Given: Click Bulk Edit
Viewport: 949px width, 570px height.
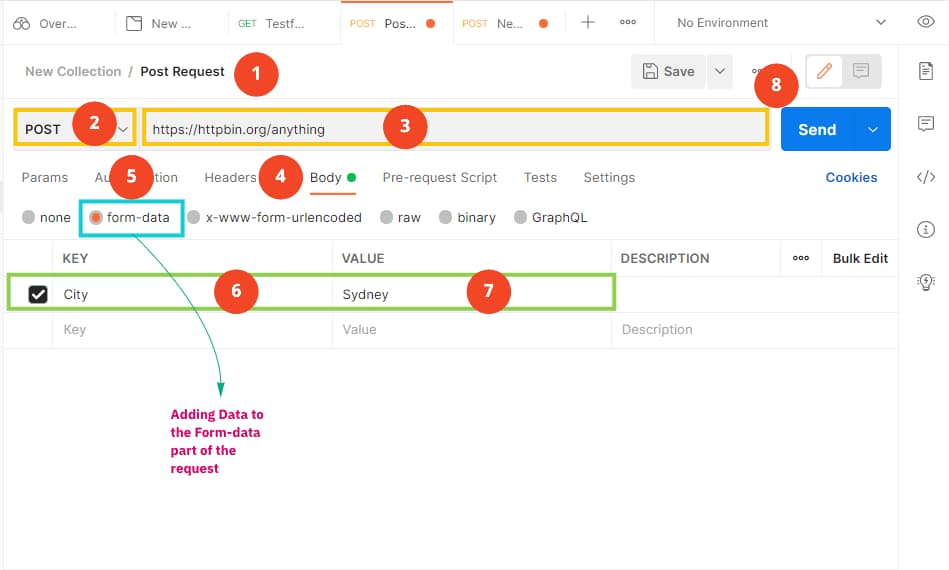Looking at the screenshot, I should point(860,258).
